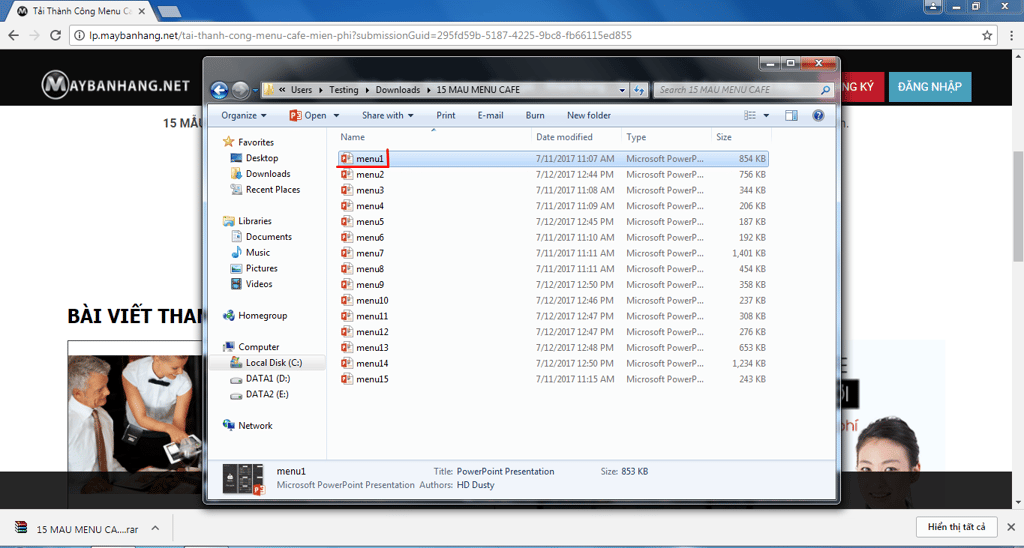This screenshot has height=548, width=1024.
Task: Click Downloads in the breadcrumb path
Action: pyautogui.click(x=398, y=90)
